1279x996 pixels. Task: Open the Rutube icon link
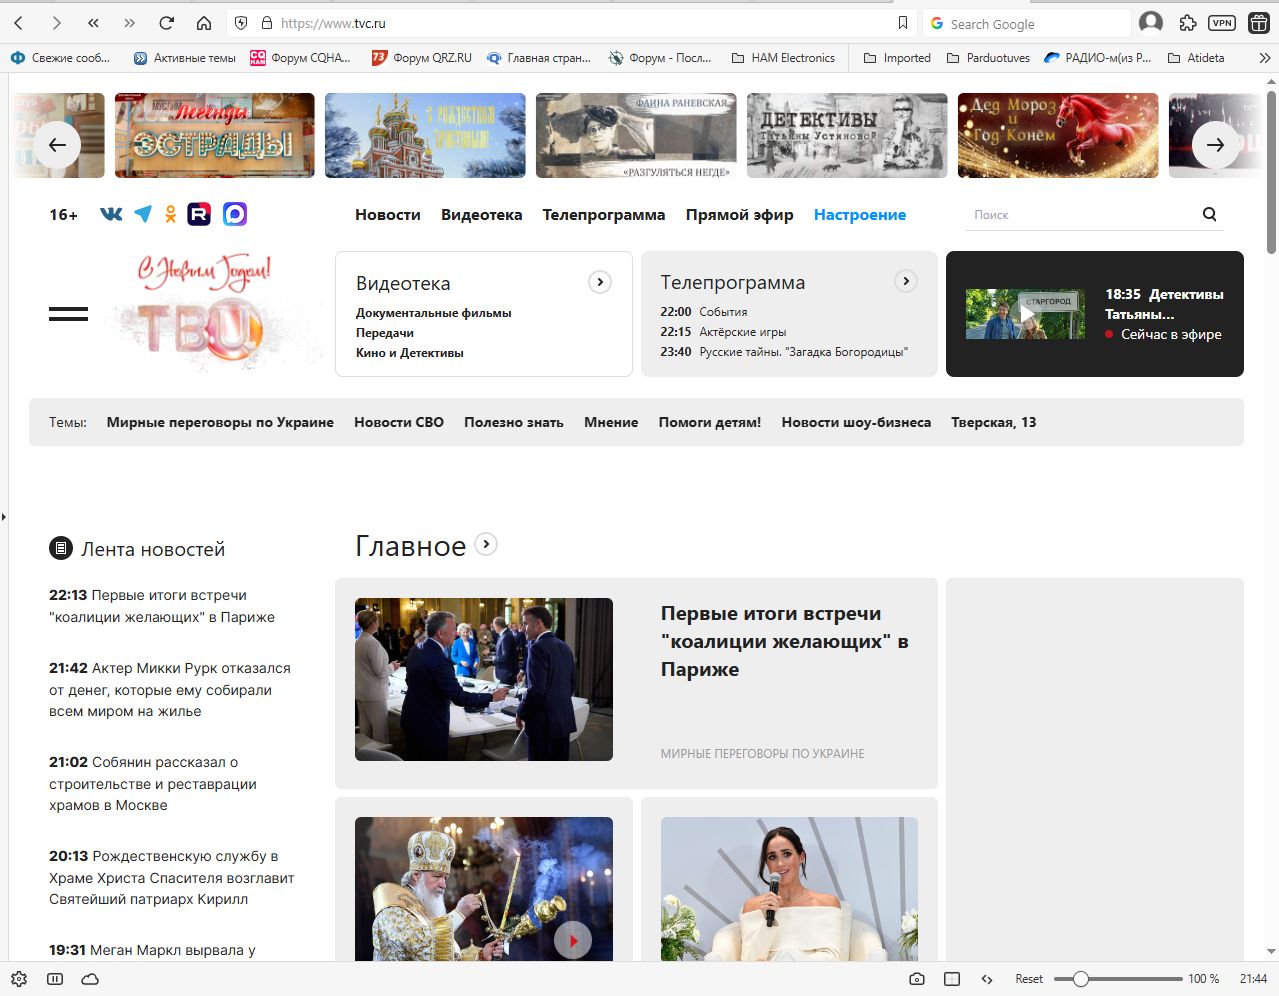[199, 214]
